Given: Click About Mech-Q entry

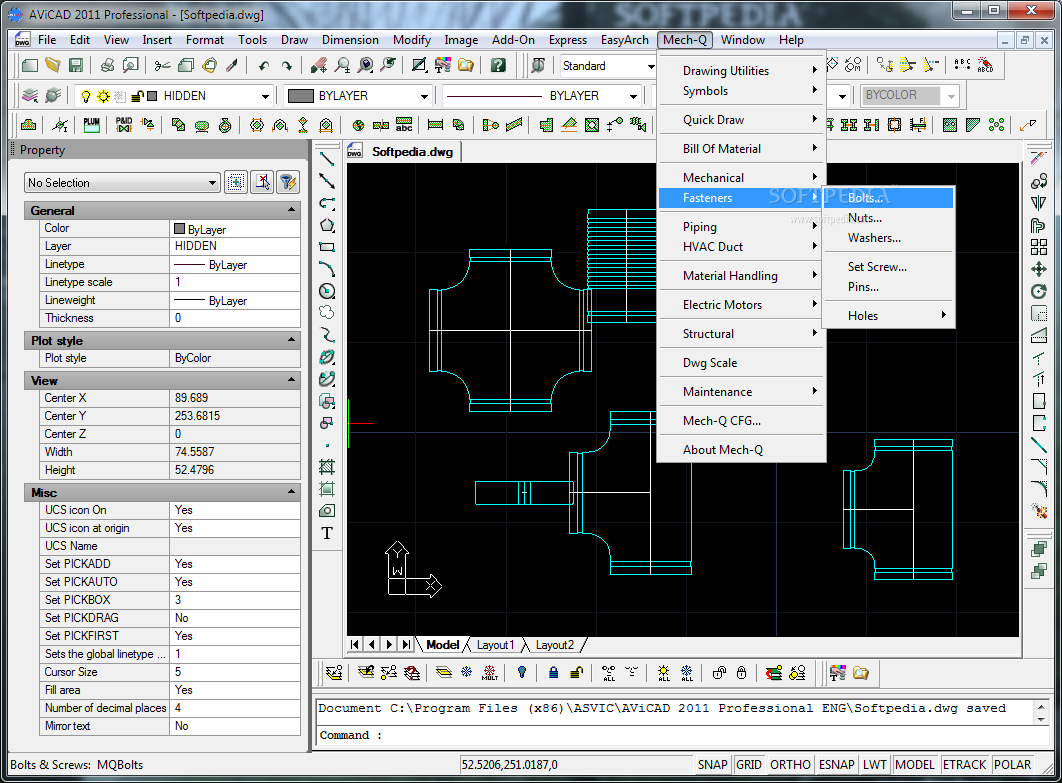Looking at the screenshot, I should pos(742,450).
